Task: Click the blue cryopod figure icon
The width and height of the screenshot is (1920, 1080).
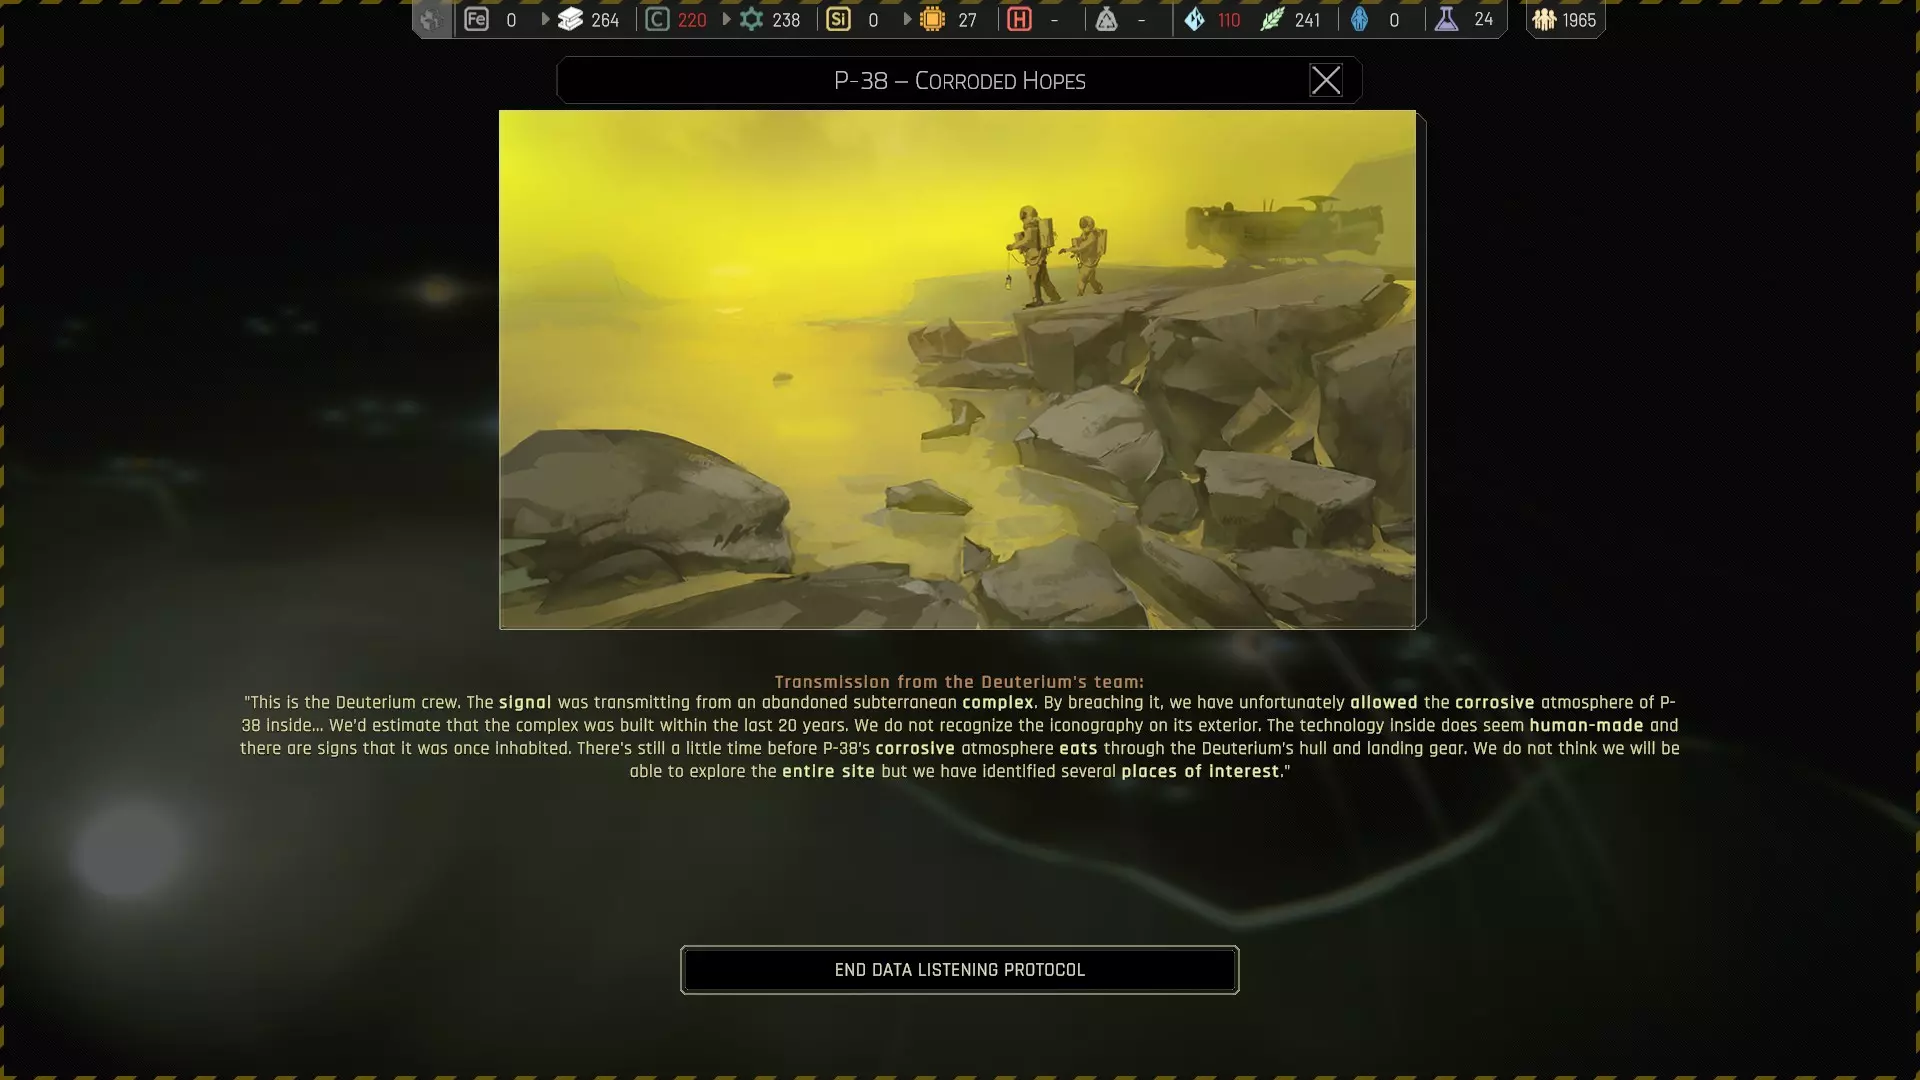Action: pyautogui.click(x=1360, y=19)
